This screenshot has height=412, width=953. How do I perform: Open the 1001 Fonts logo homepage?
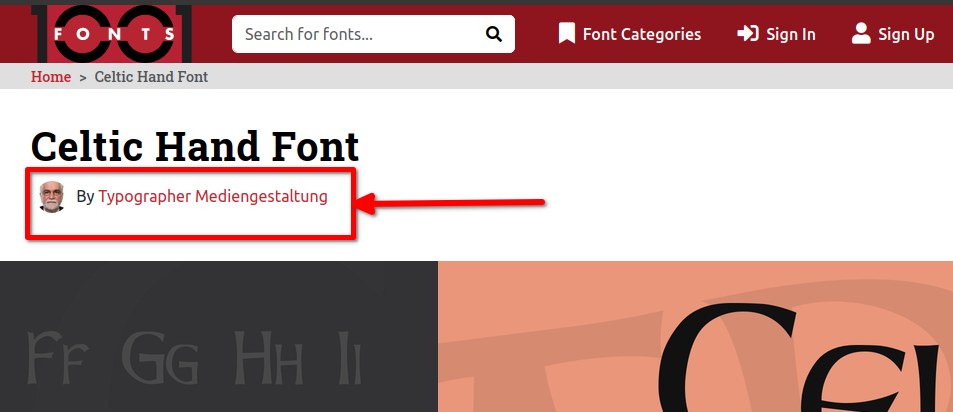click(112, 33)
